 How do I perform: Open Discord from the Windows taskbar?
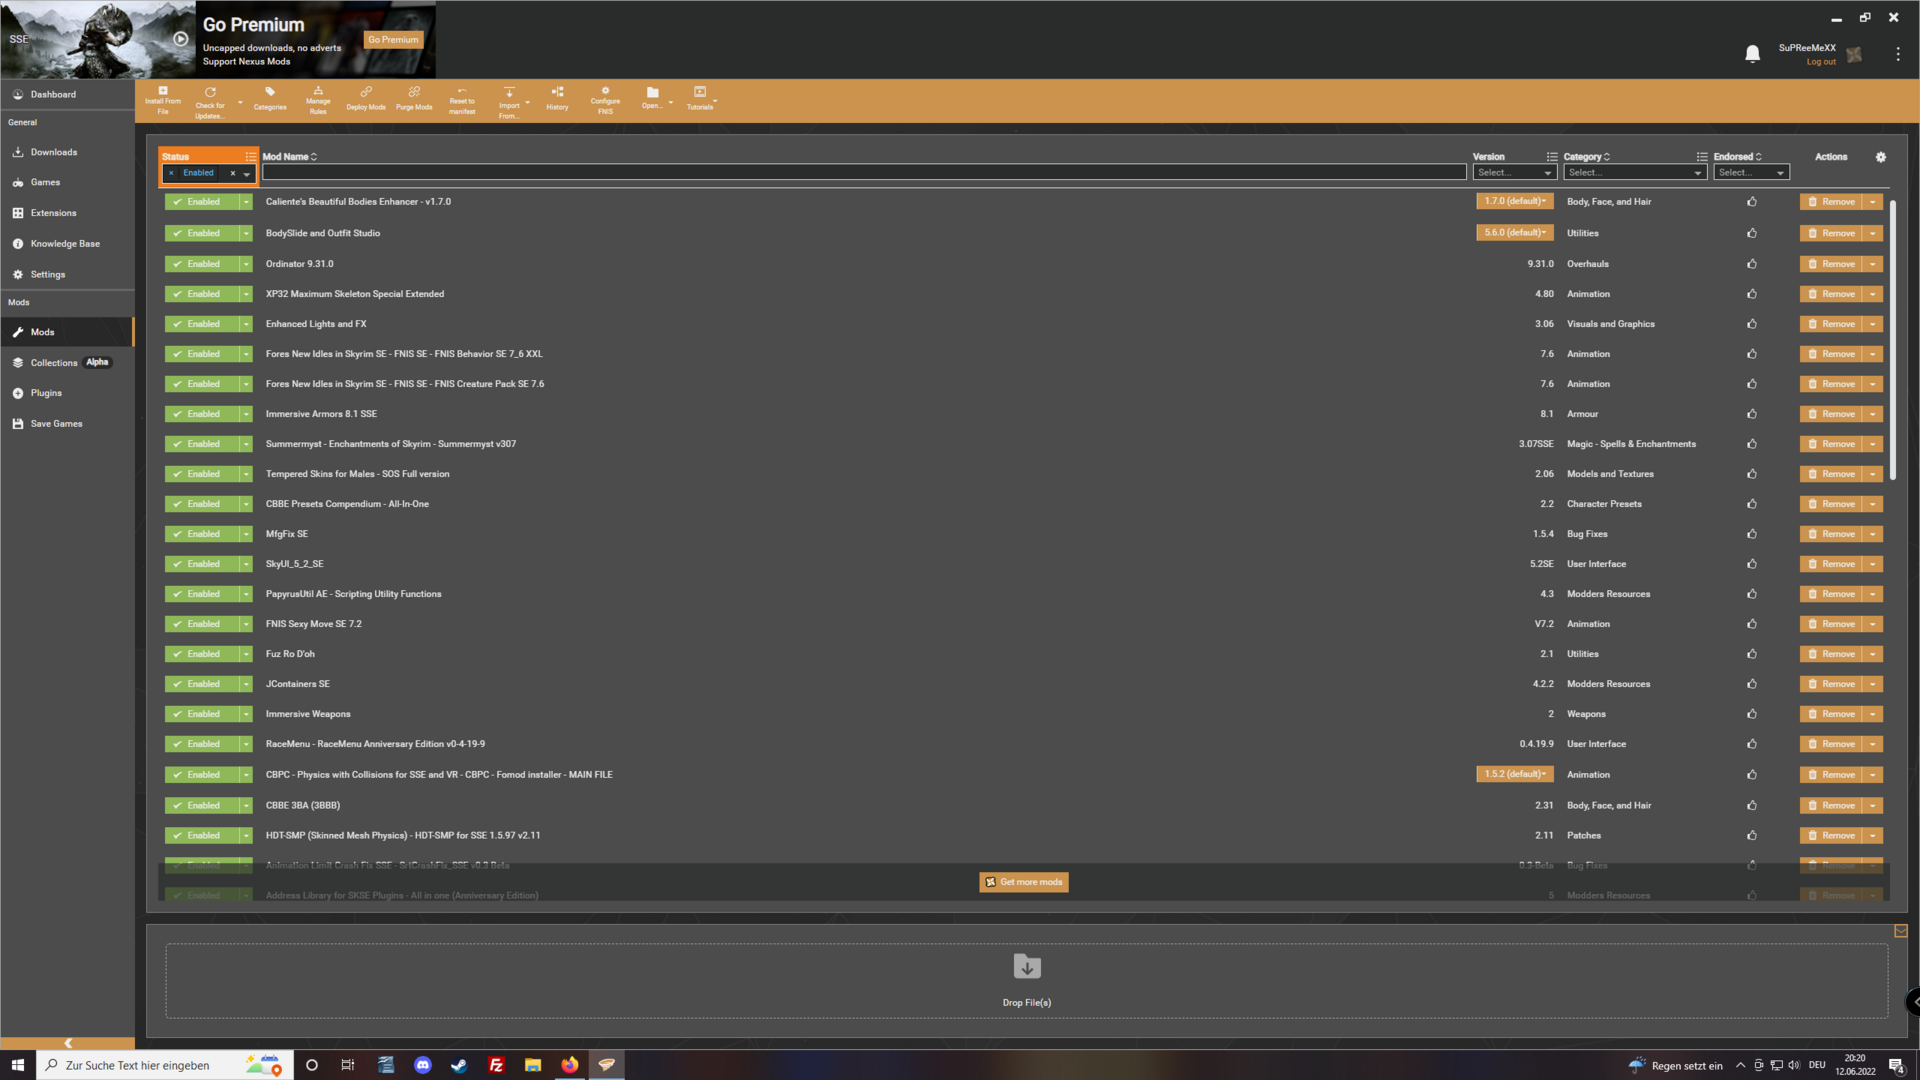(423, 1065)
